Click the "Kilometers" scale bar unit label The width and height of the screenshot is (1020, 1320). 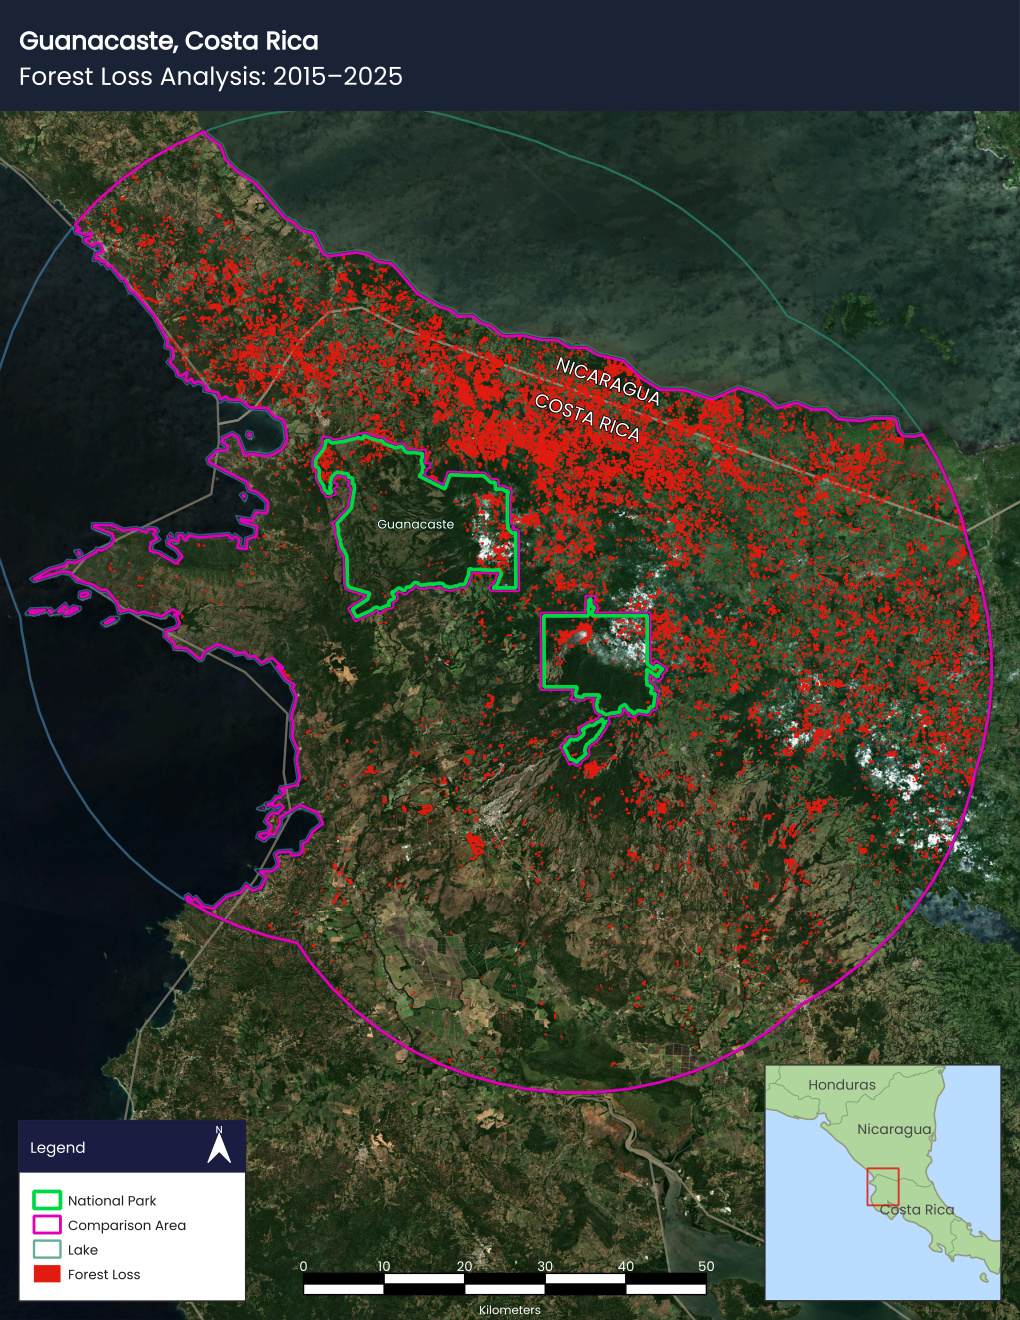pos(510,1310)
